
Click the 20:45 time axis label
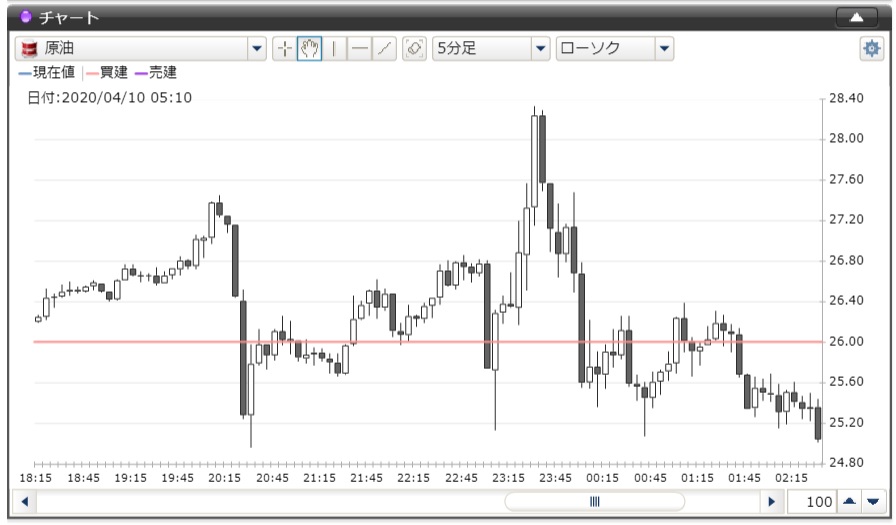pyautogui.click(x=272, y=478)
